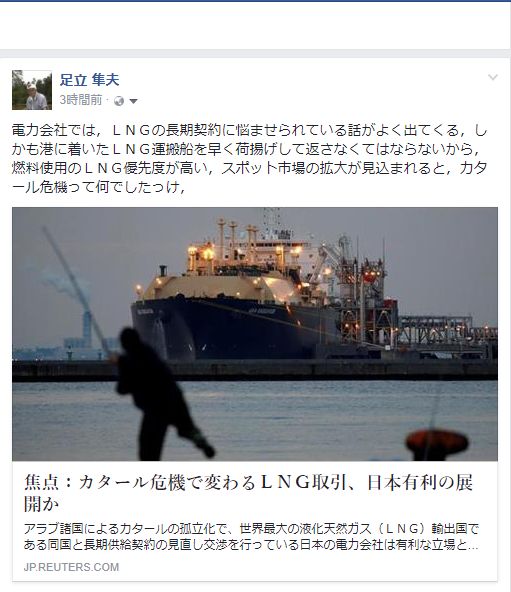Image resolution: width=511 pixels, height=592 pixels.
Task: Open the post options chevron menu
Action: [492, 78]
